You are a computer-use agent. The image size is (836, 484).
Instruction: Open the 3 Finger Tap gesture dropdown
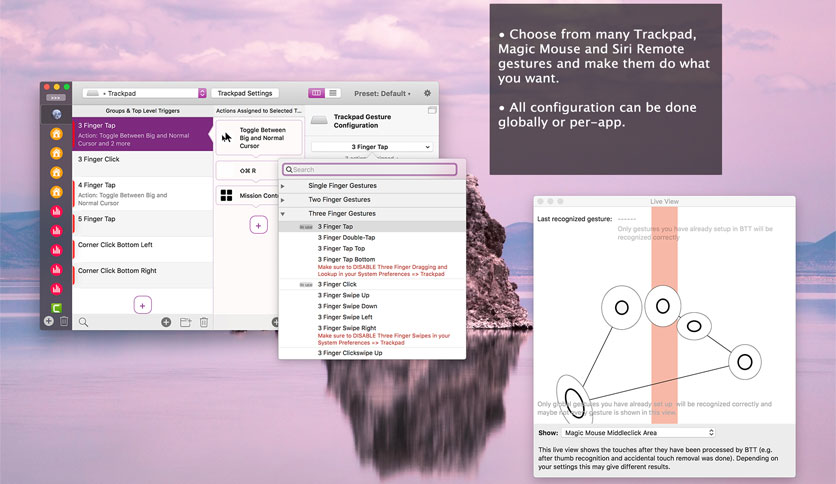(372, 147)
